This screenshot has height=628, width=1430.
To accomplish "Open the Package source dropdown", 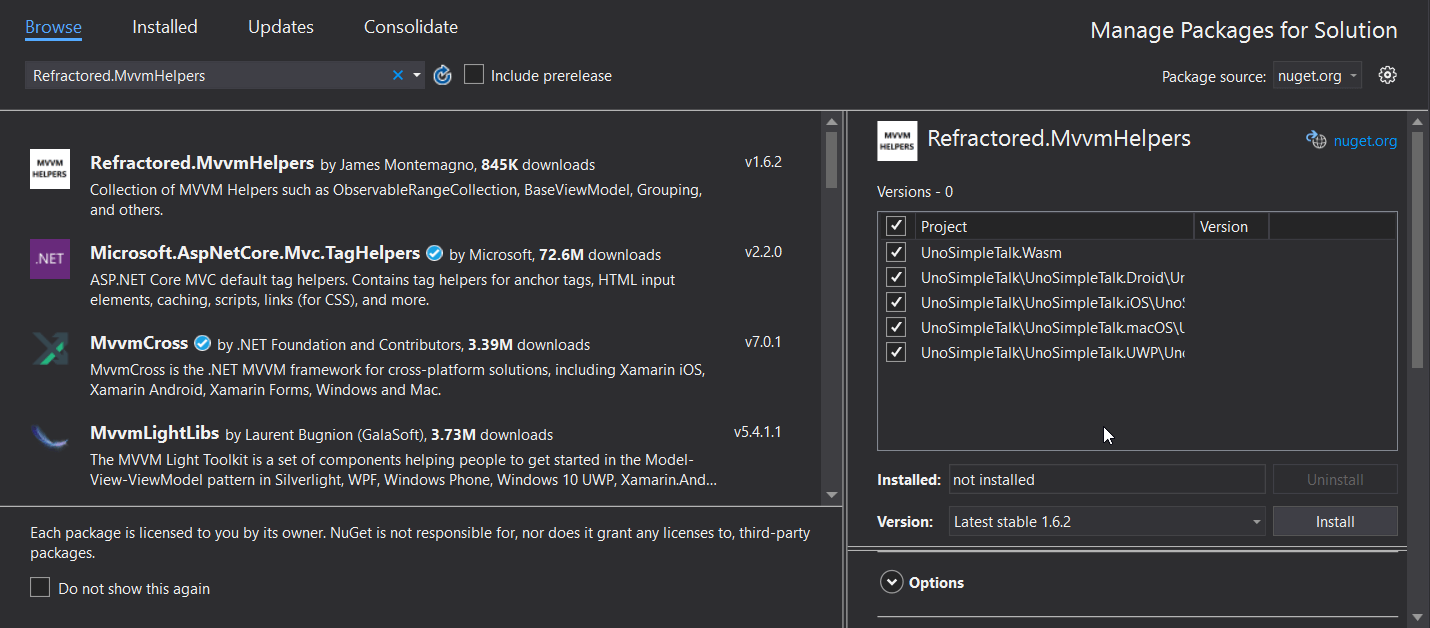I will coord(1317,76).
